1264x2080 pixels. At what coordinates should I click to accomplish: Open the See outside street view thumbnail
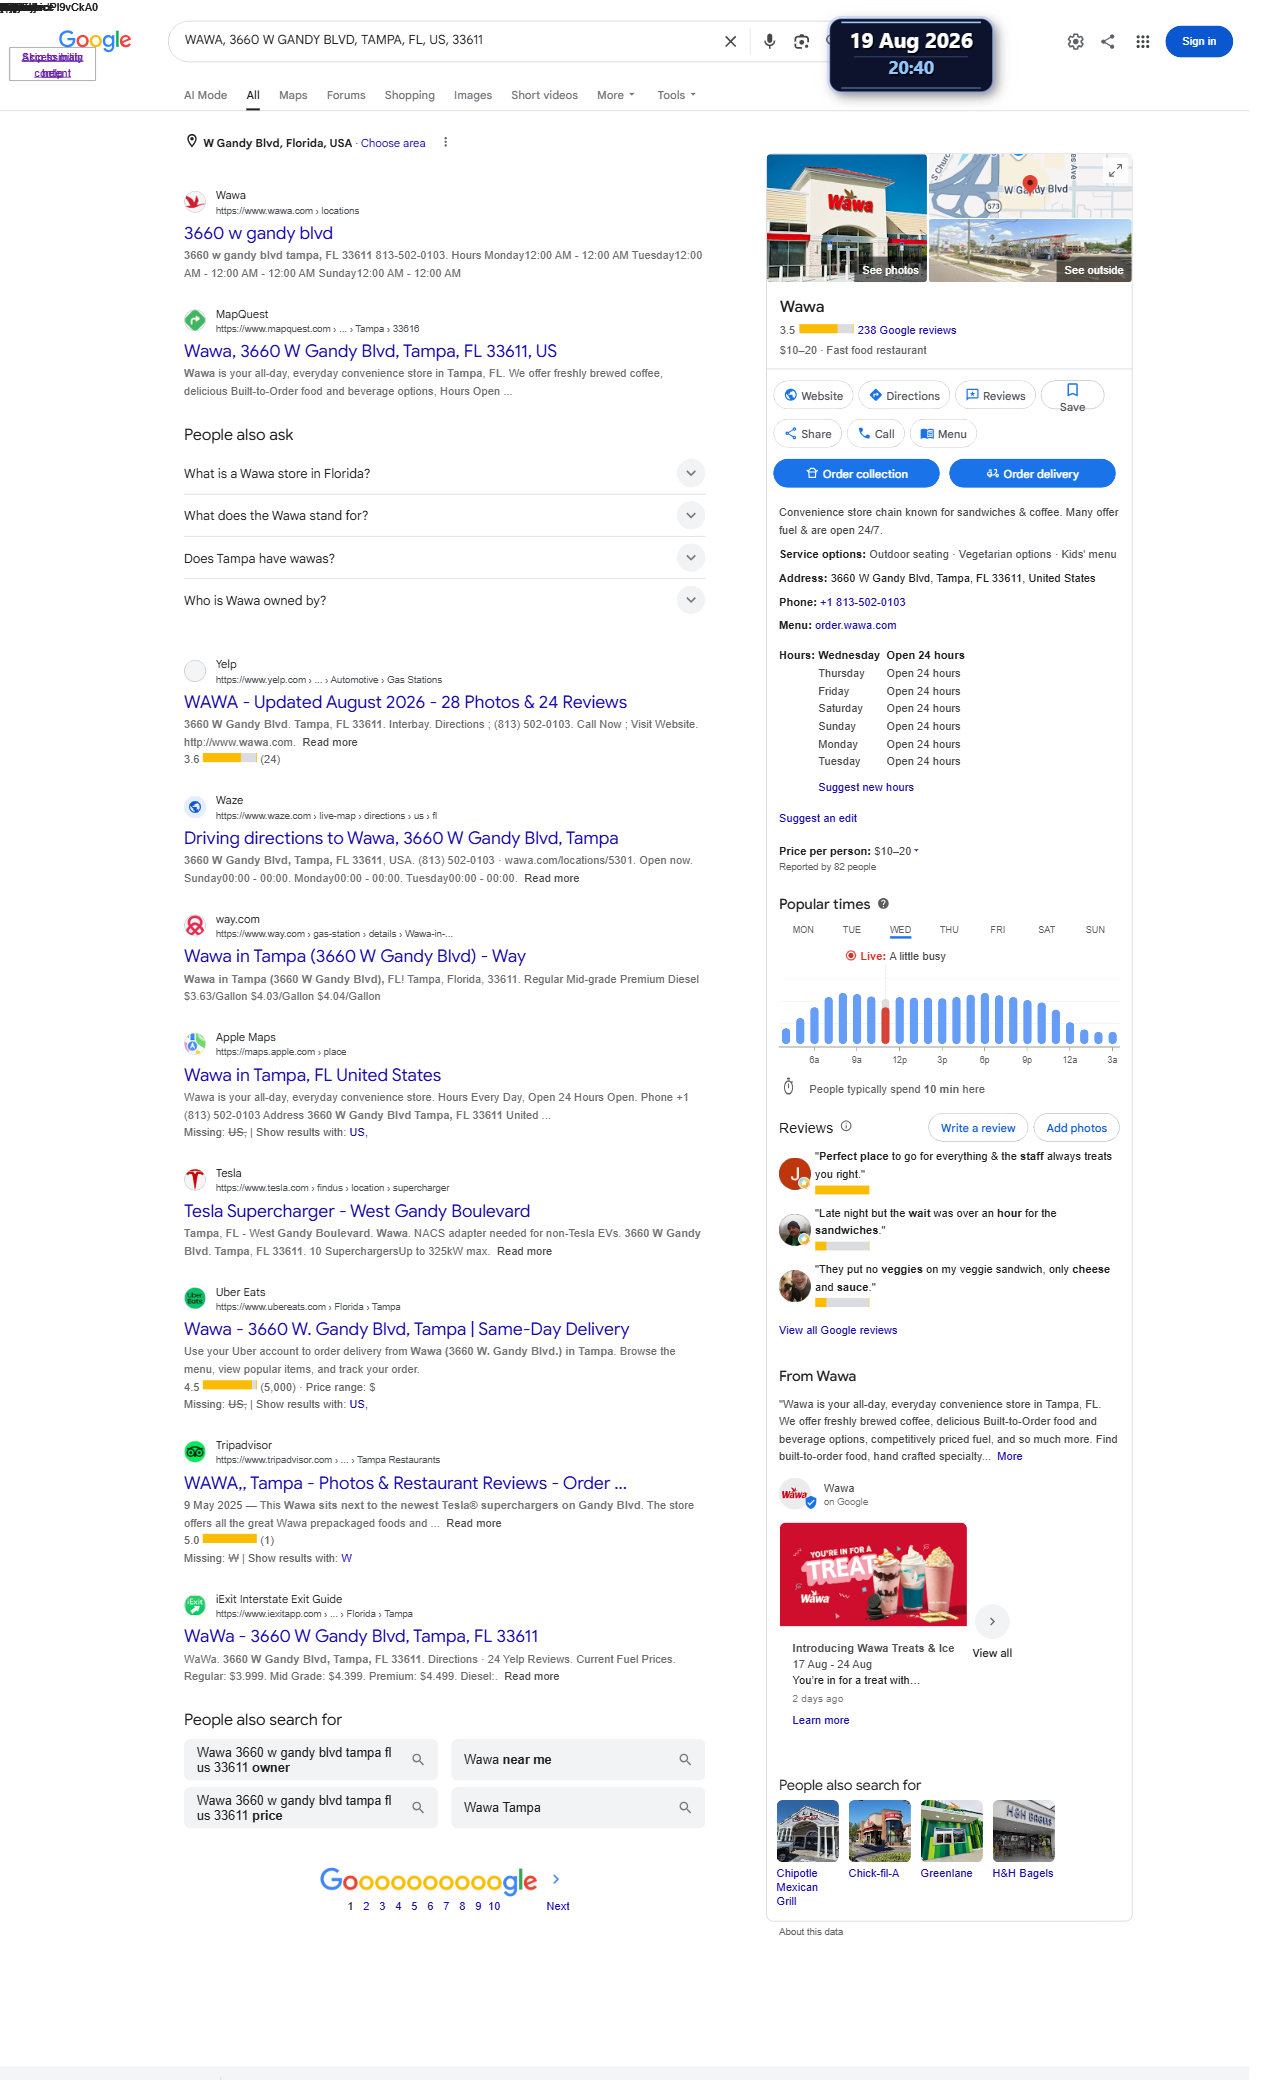[x=1030, y=250]
